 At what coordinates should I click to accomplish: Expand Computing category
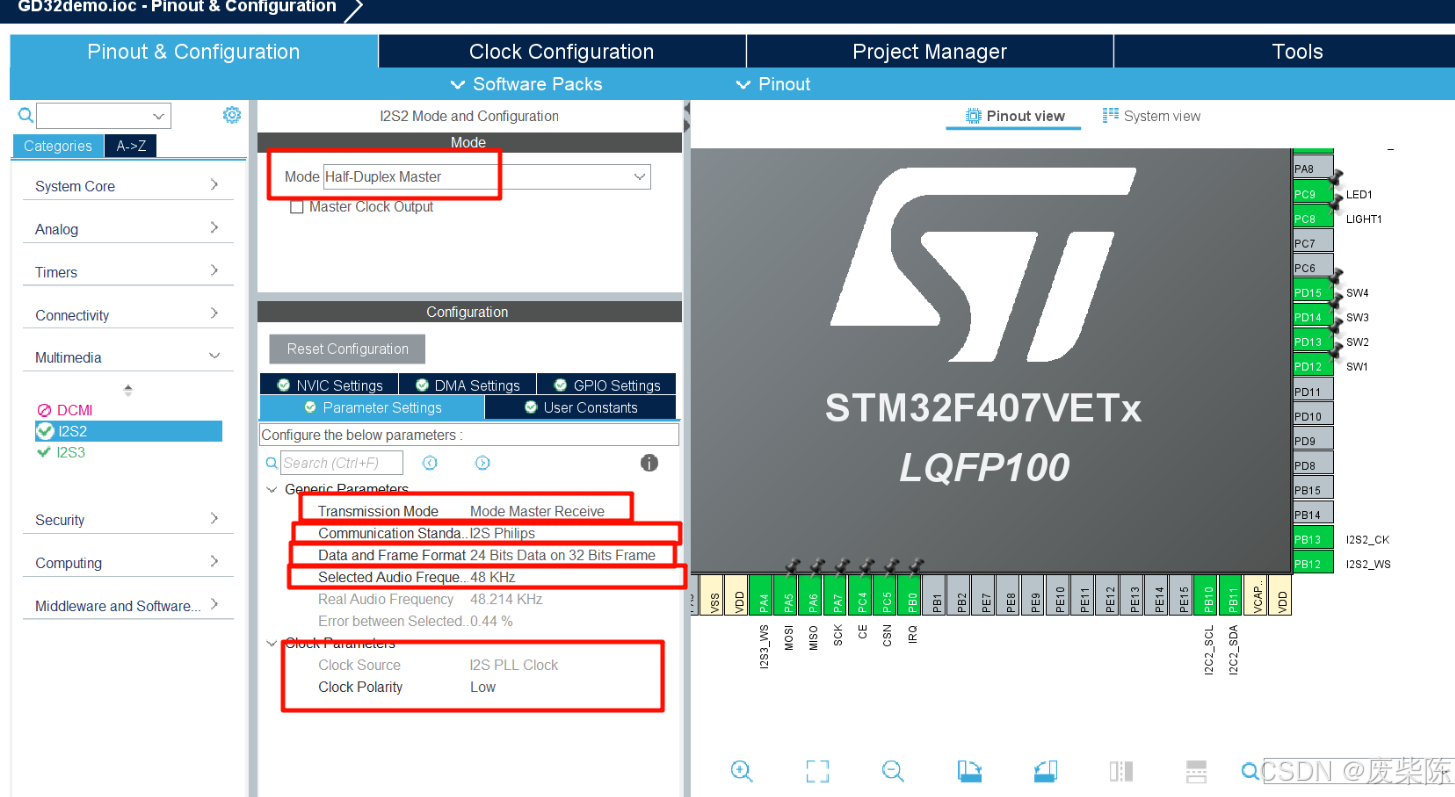(x=127, y=563)
